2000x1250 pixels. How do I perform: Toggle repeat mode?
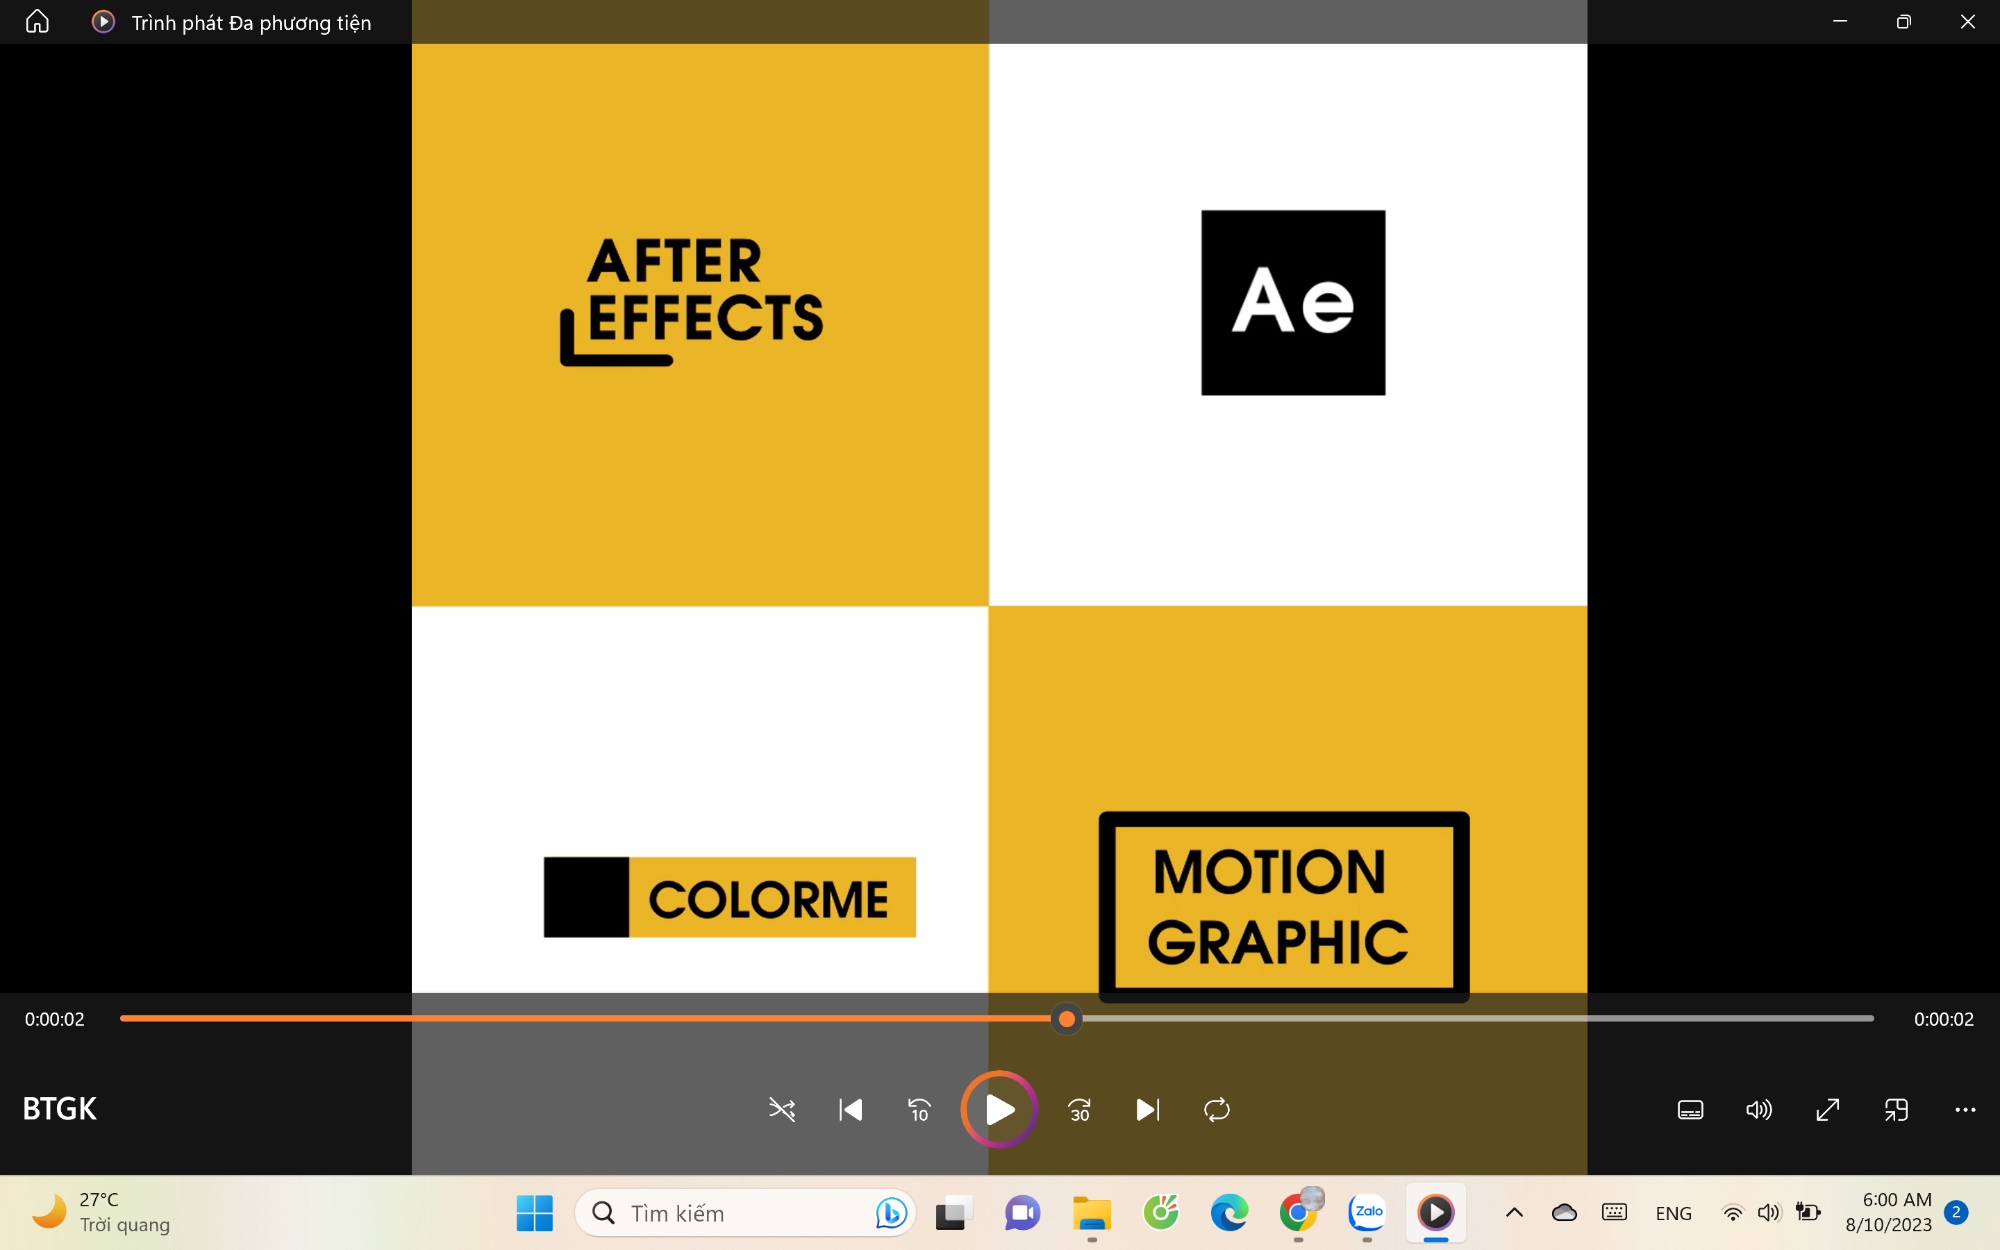pyautogui.click(x=1217, y=1109)
